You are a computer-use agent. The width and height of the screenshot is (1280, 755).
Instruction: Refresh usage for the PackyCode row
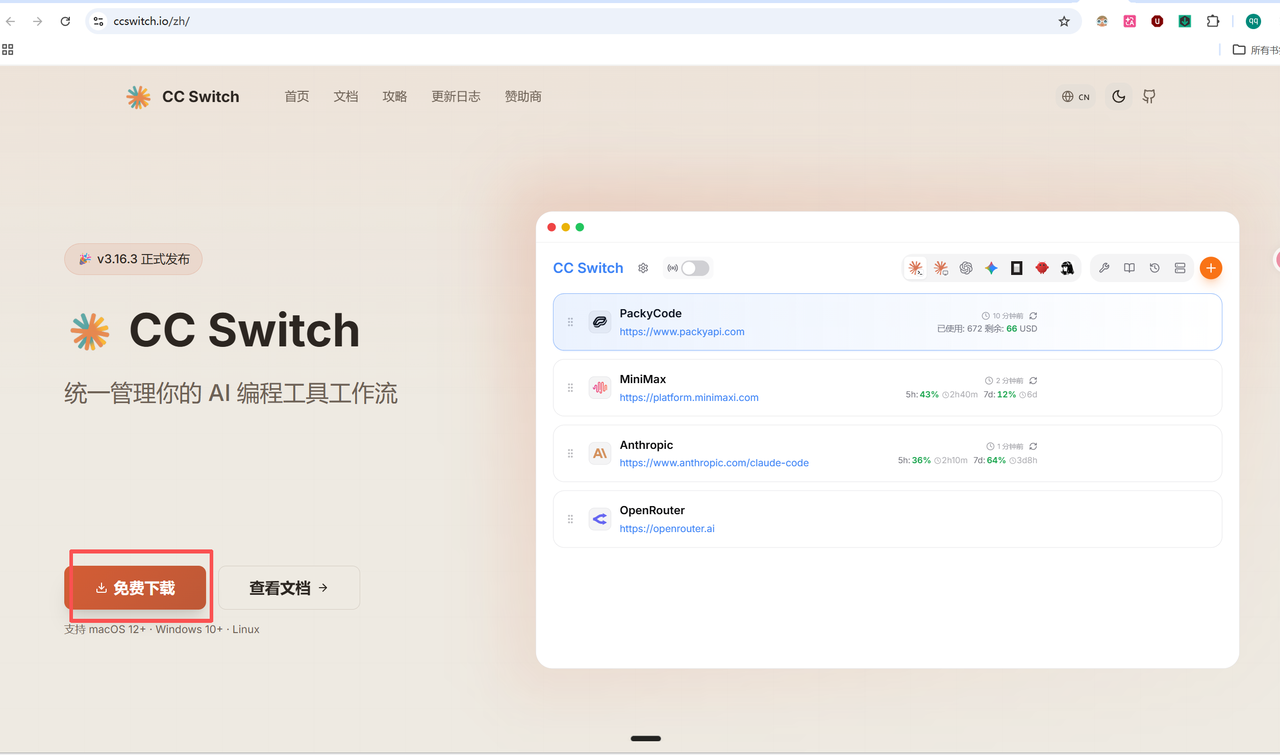click(1033, 315)
